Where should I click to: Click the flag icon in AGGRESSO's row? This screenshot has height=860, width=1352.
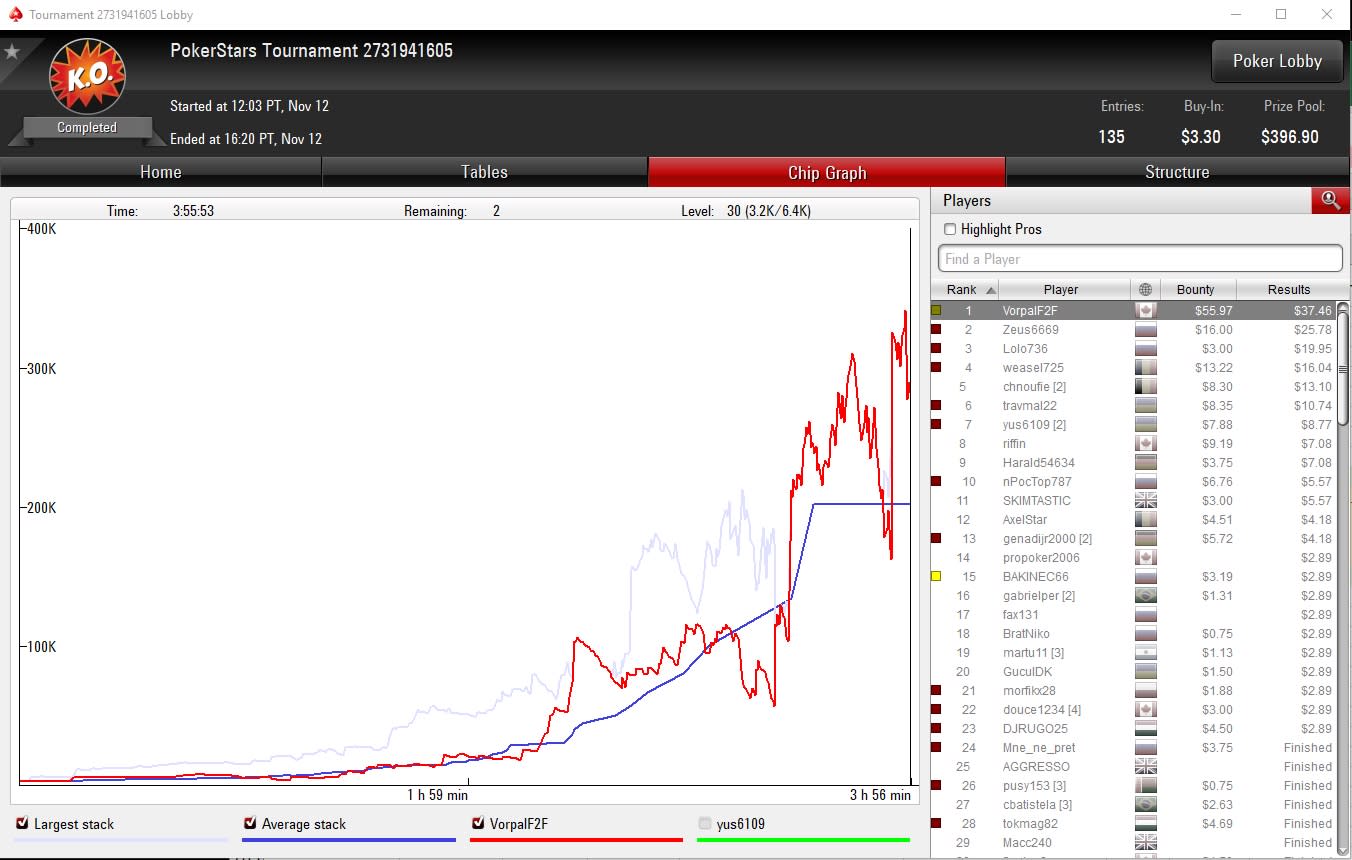pyautogui.click(x=1146, y=767)
